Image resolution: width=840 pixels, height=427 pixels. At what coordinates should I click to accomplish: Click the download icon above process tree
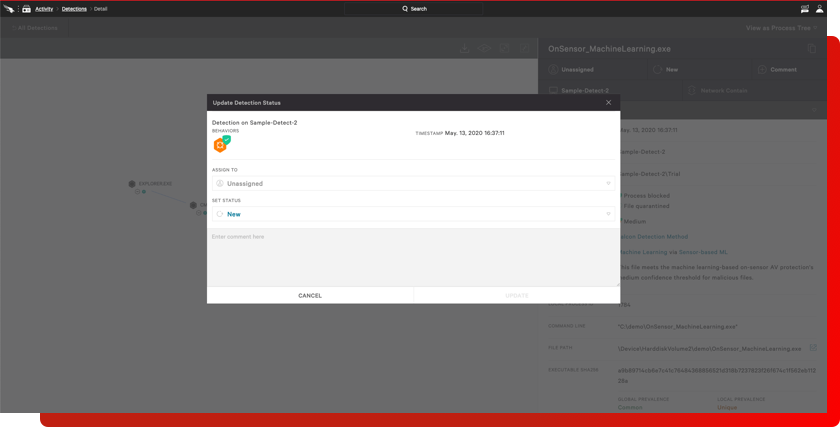coord(464,48)
